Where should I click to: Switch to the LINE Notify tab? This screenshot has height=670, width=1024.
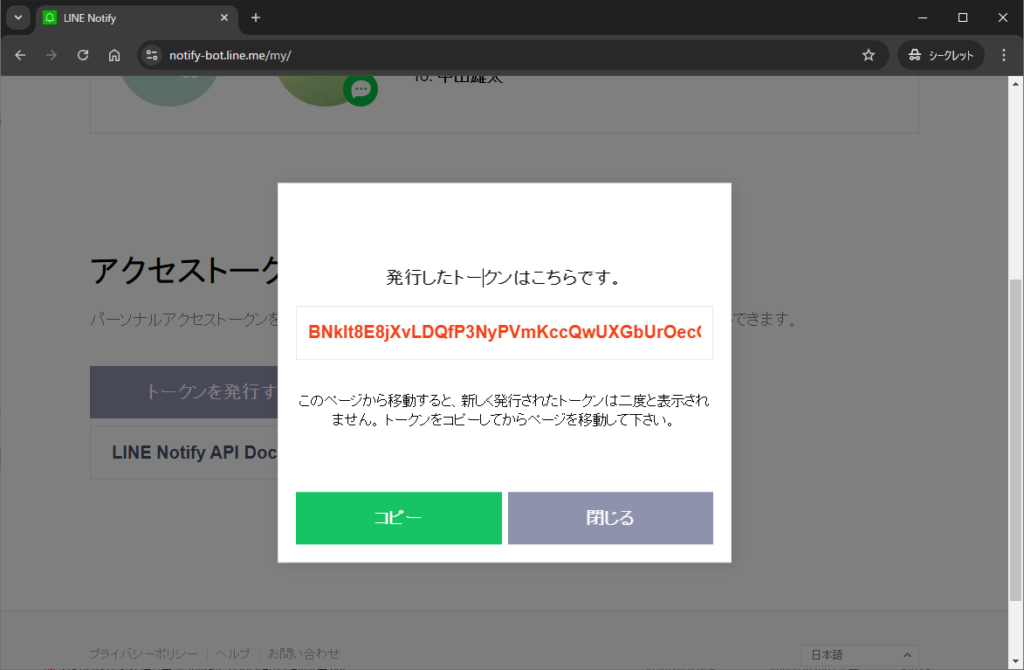point(130,18)
